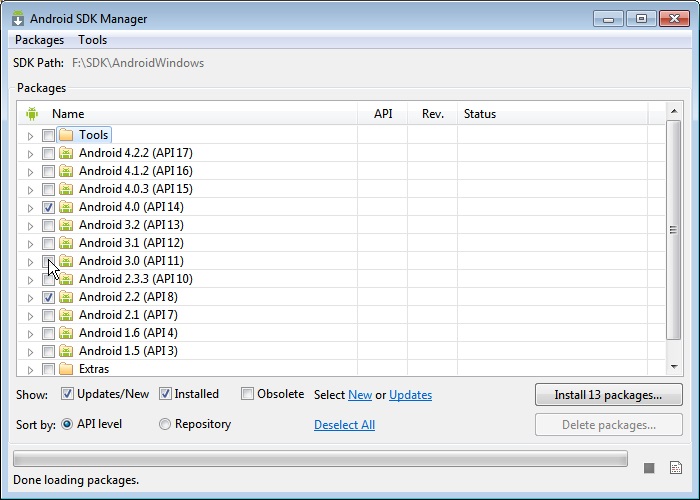Enable the Obsolete show filter

click(247, 394)
